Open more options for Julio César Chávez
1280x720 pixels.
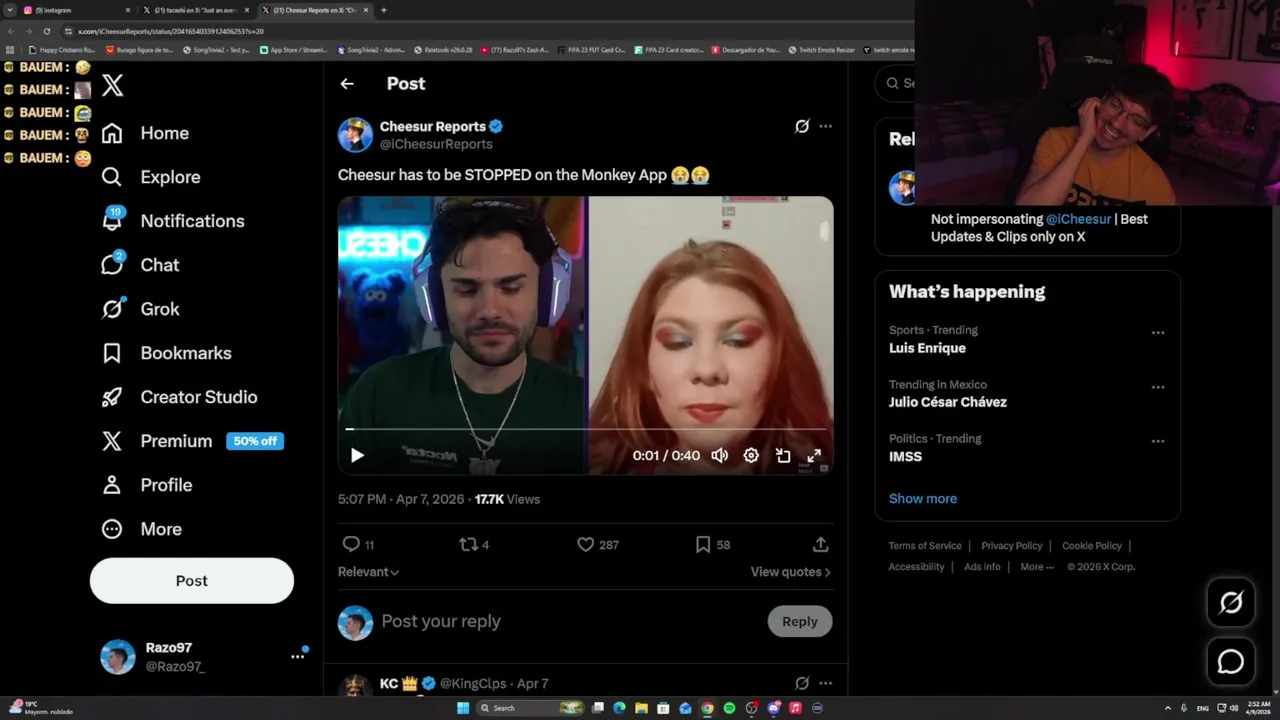point(1158,387)
